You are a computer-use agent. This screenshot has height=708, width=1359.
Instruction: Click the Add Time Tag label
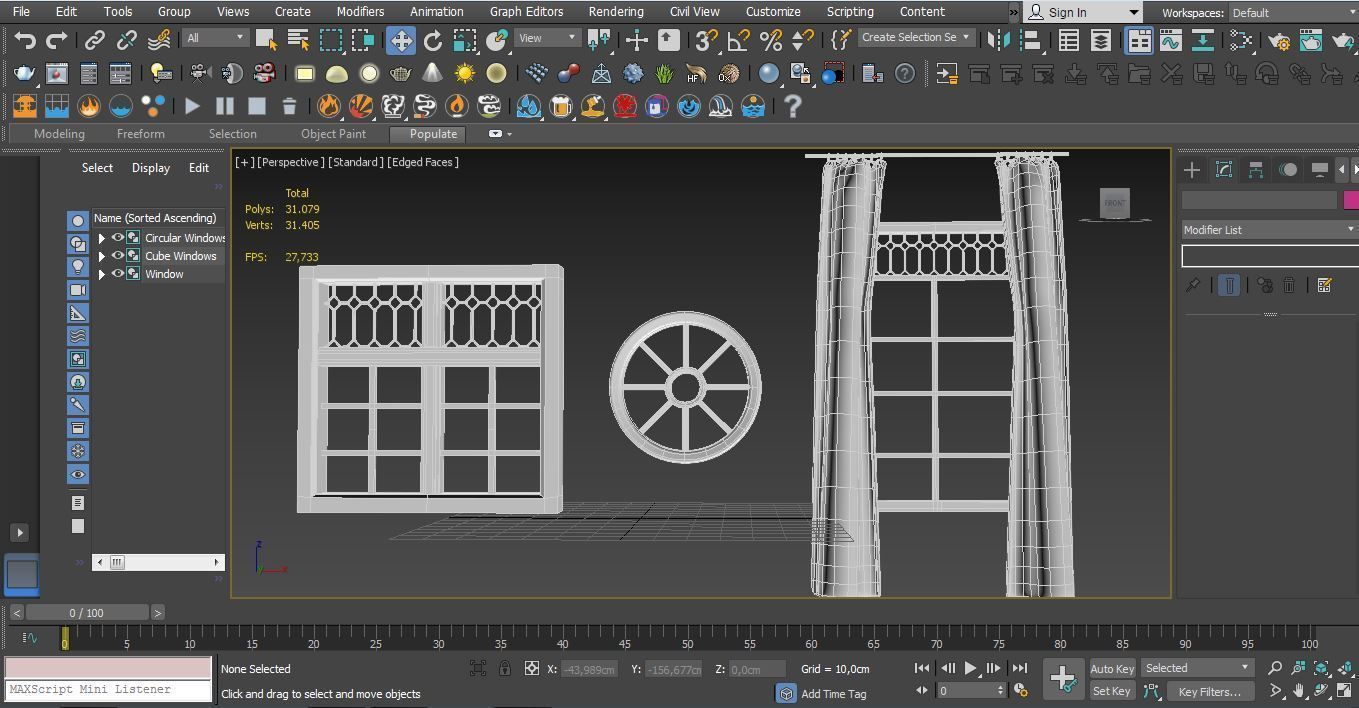tap(833, 693)
